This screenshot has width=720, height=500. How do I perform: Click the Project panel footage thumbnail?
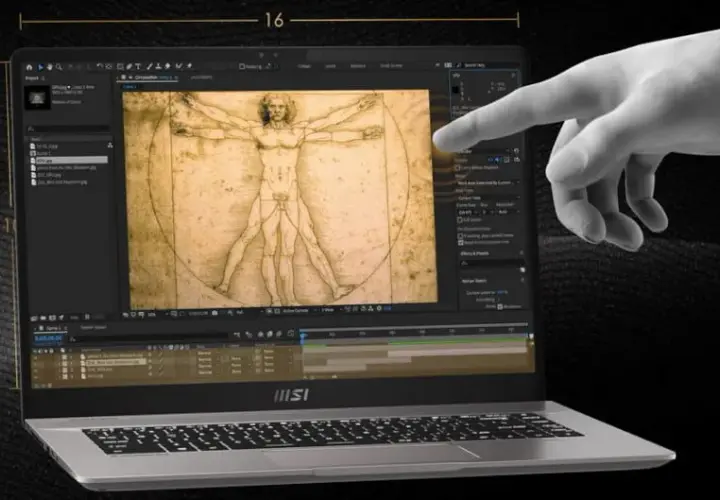coord(37,97)
